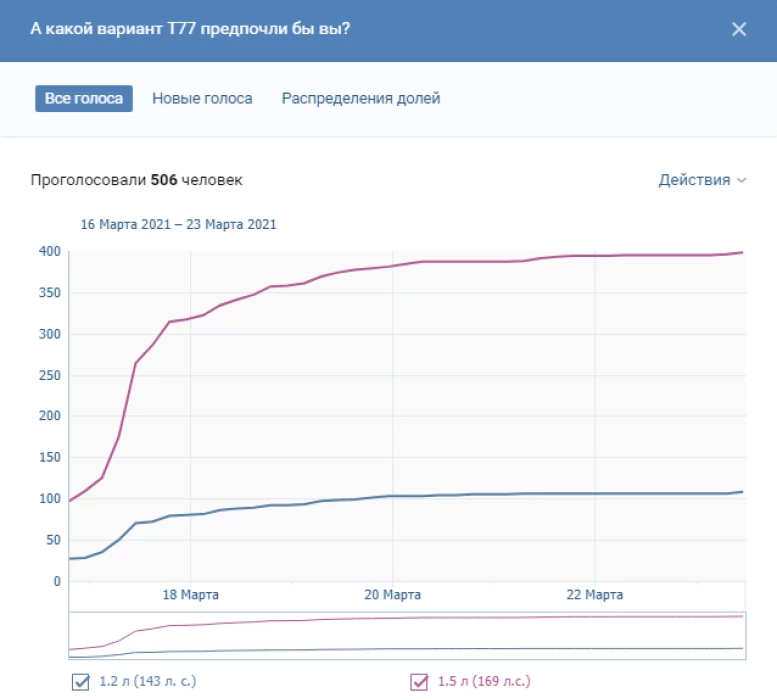The height and width of the screenshot is (700, 777).
Task: Click the blue 1.2 л line end near 100
Action: tap(741, 492)
